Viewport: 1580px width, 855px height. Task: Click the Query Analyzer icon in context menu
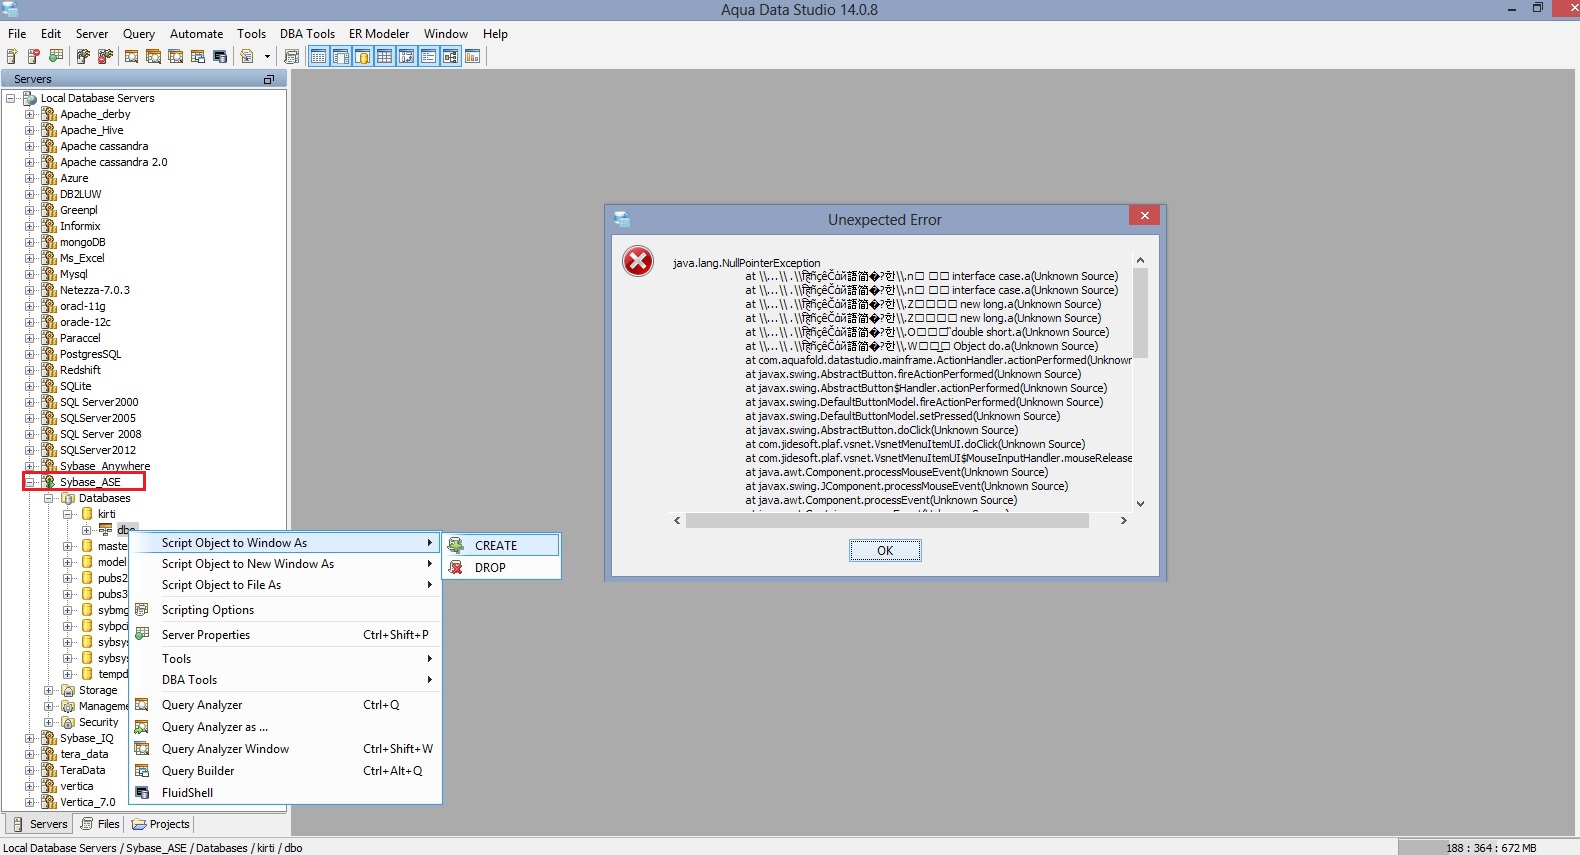coord(142,704)
